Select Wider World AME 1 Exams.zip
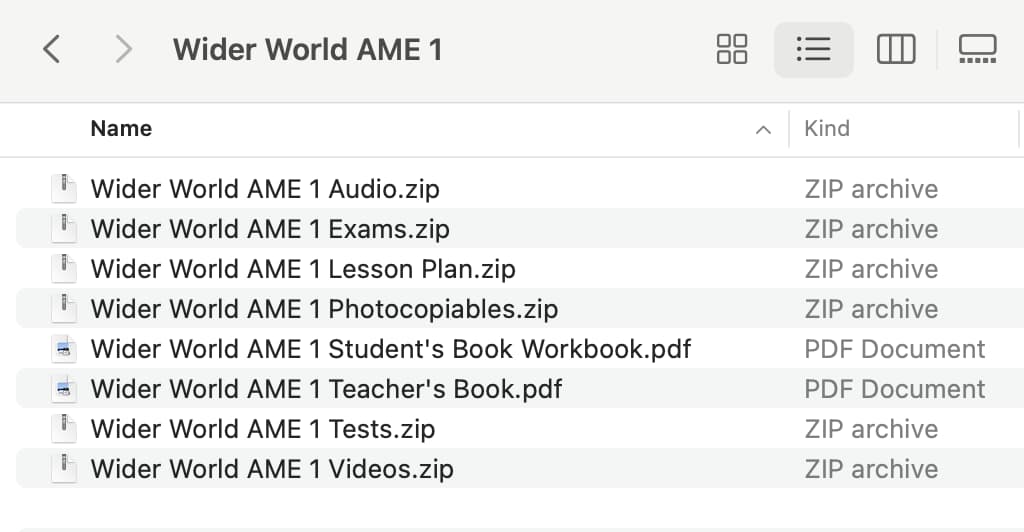 coord(520,228)
